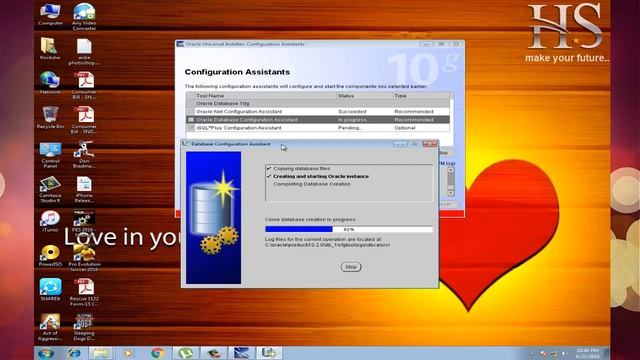Click the volume icon in system tray
The width and height of the screenshot is (640, 360).
[564, 353]
